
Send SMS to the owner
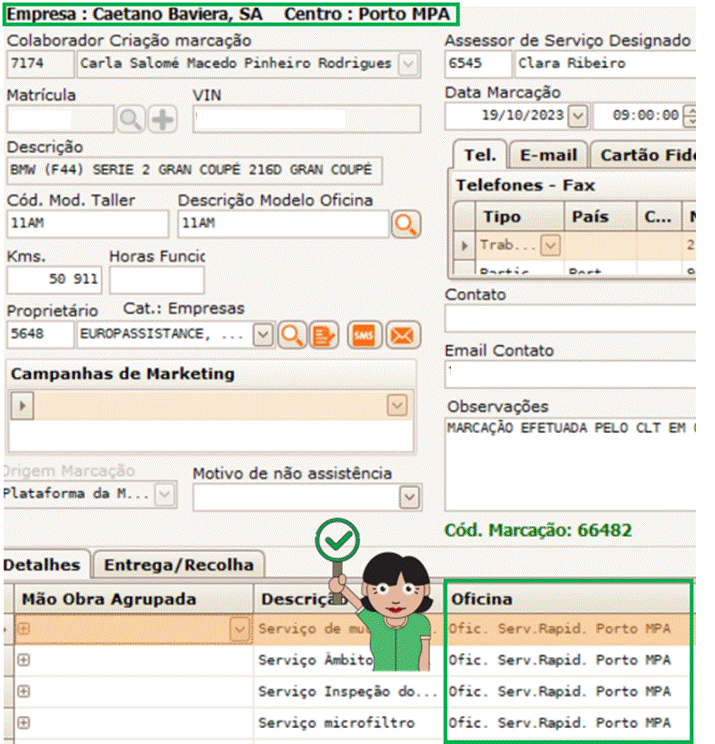(364, 335)
